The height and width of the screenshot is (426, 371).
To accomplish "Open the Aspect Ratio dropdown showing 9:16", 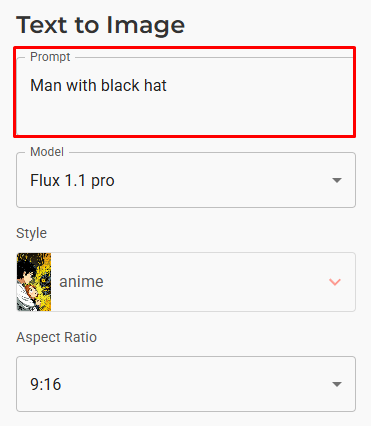I will coord(186,384).
